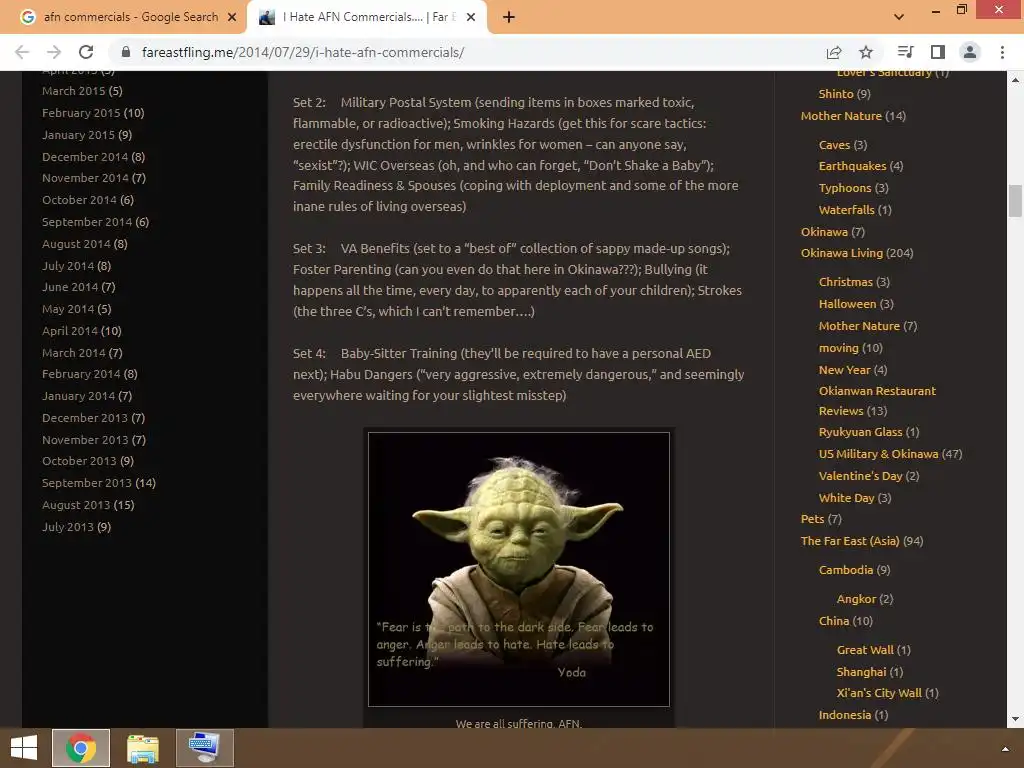This screenshot has height=768, width=1024.
Task: Select the I Hate AFN Commercials tab
Action: 367,18
